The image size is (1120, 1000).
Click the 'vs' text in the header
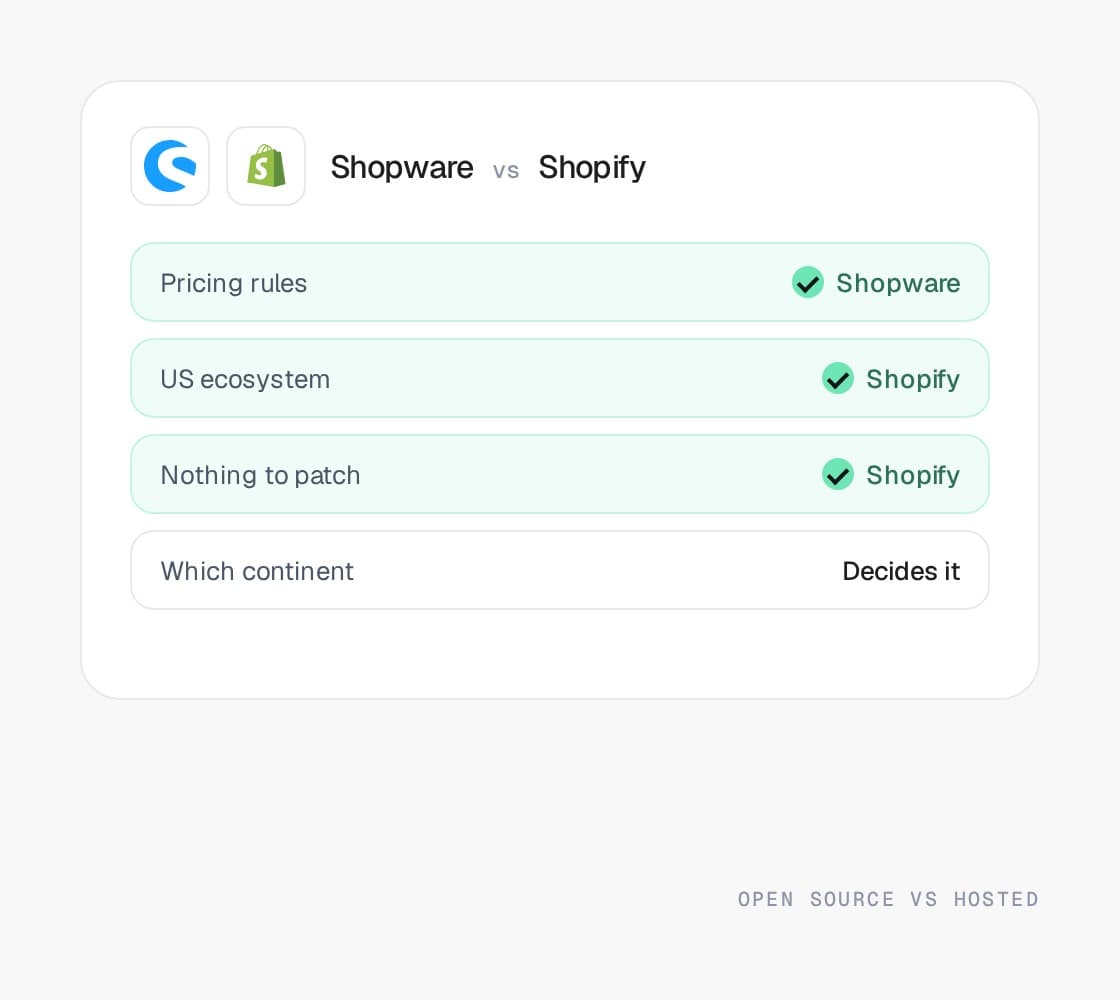[x=506, y=171]
